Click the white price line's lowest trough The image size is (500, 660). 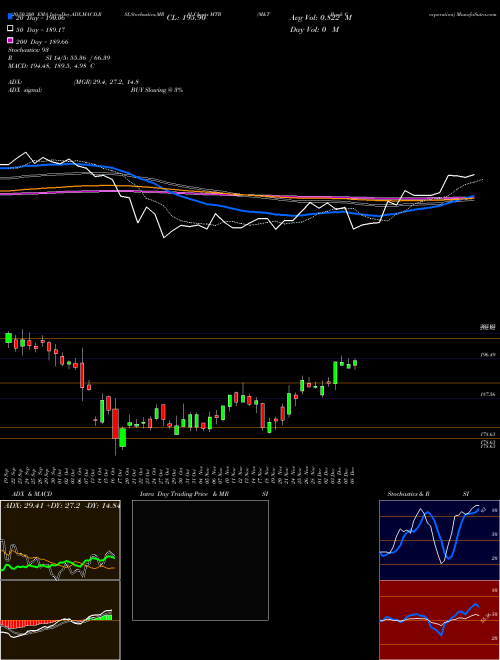point(164,237)
